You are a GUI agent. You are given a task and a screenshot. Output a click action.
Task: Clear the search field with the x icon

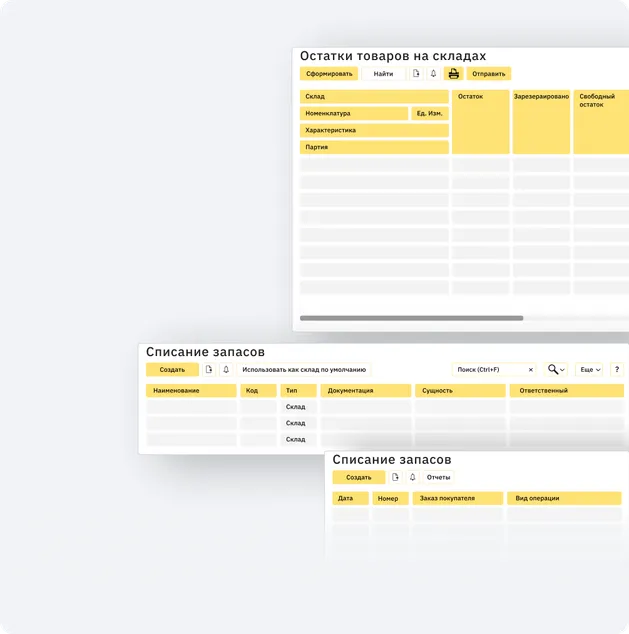click(x=530, y=370)
